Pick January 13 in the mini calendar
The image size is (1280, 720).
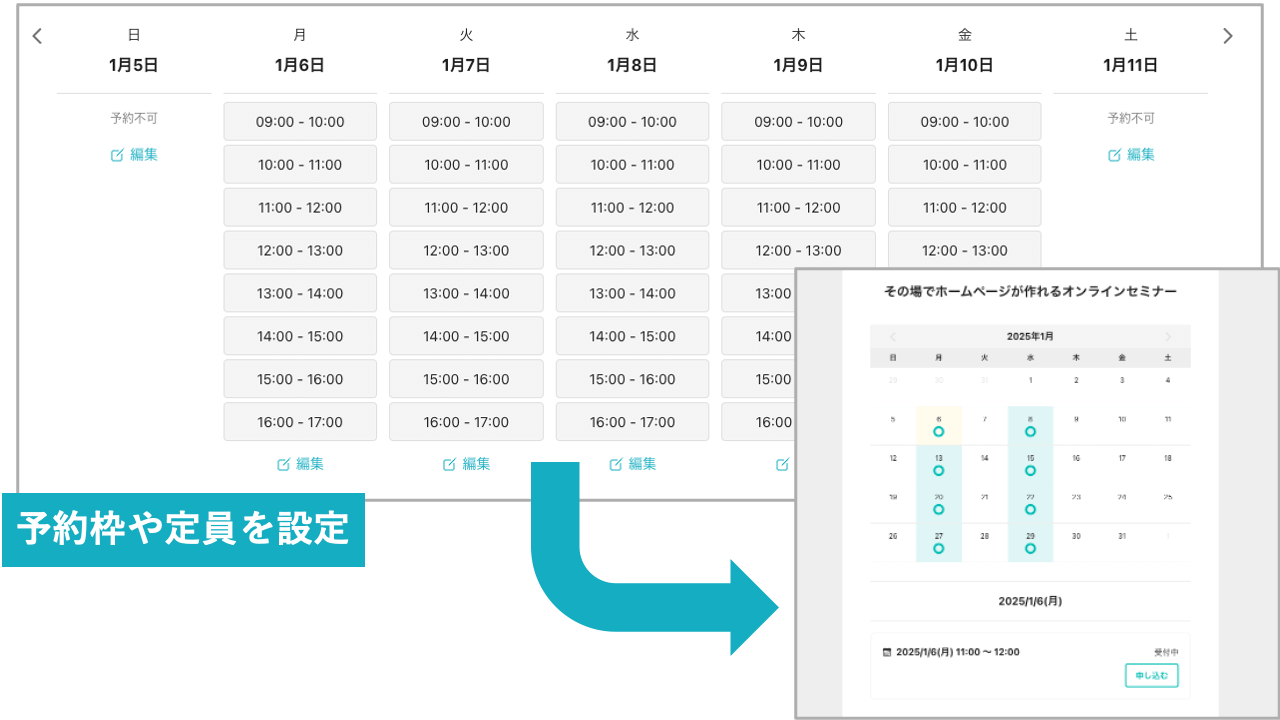(938, 464)
